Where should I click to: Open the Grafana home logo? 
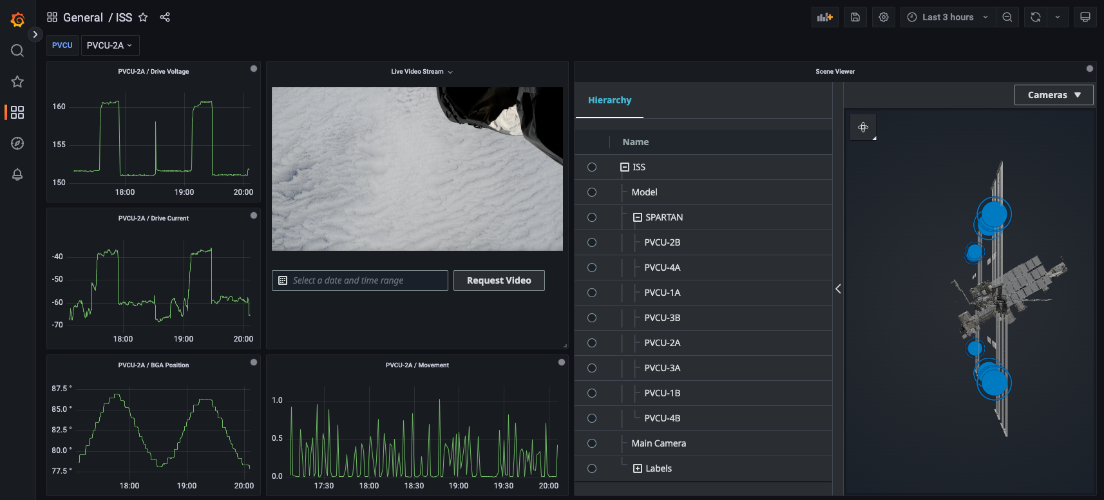[18, 19]
